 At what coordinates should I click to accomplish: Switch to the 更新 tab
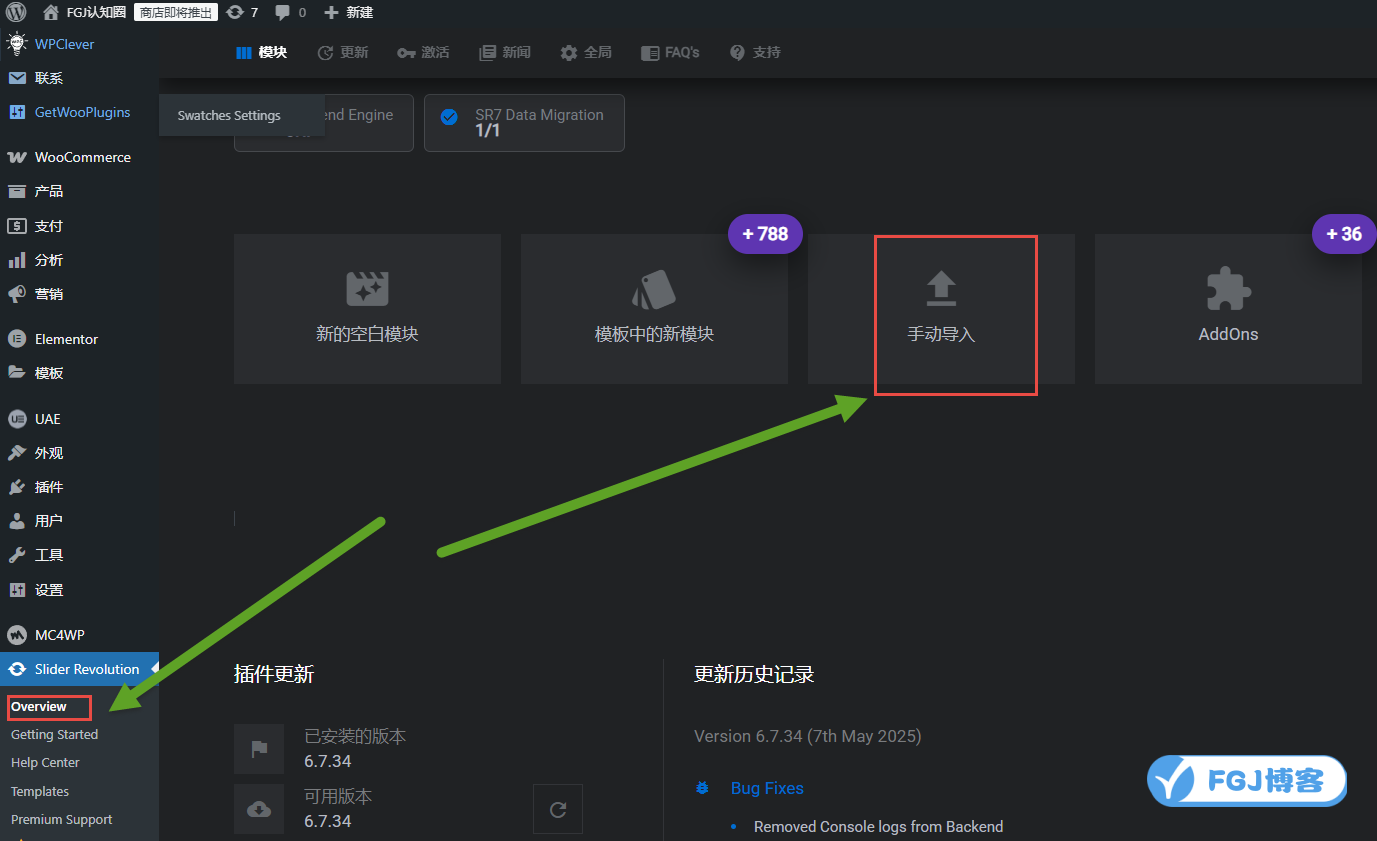(343, 52)
